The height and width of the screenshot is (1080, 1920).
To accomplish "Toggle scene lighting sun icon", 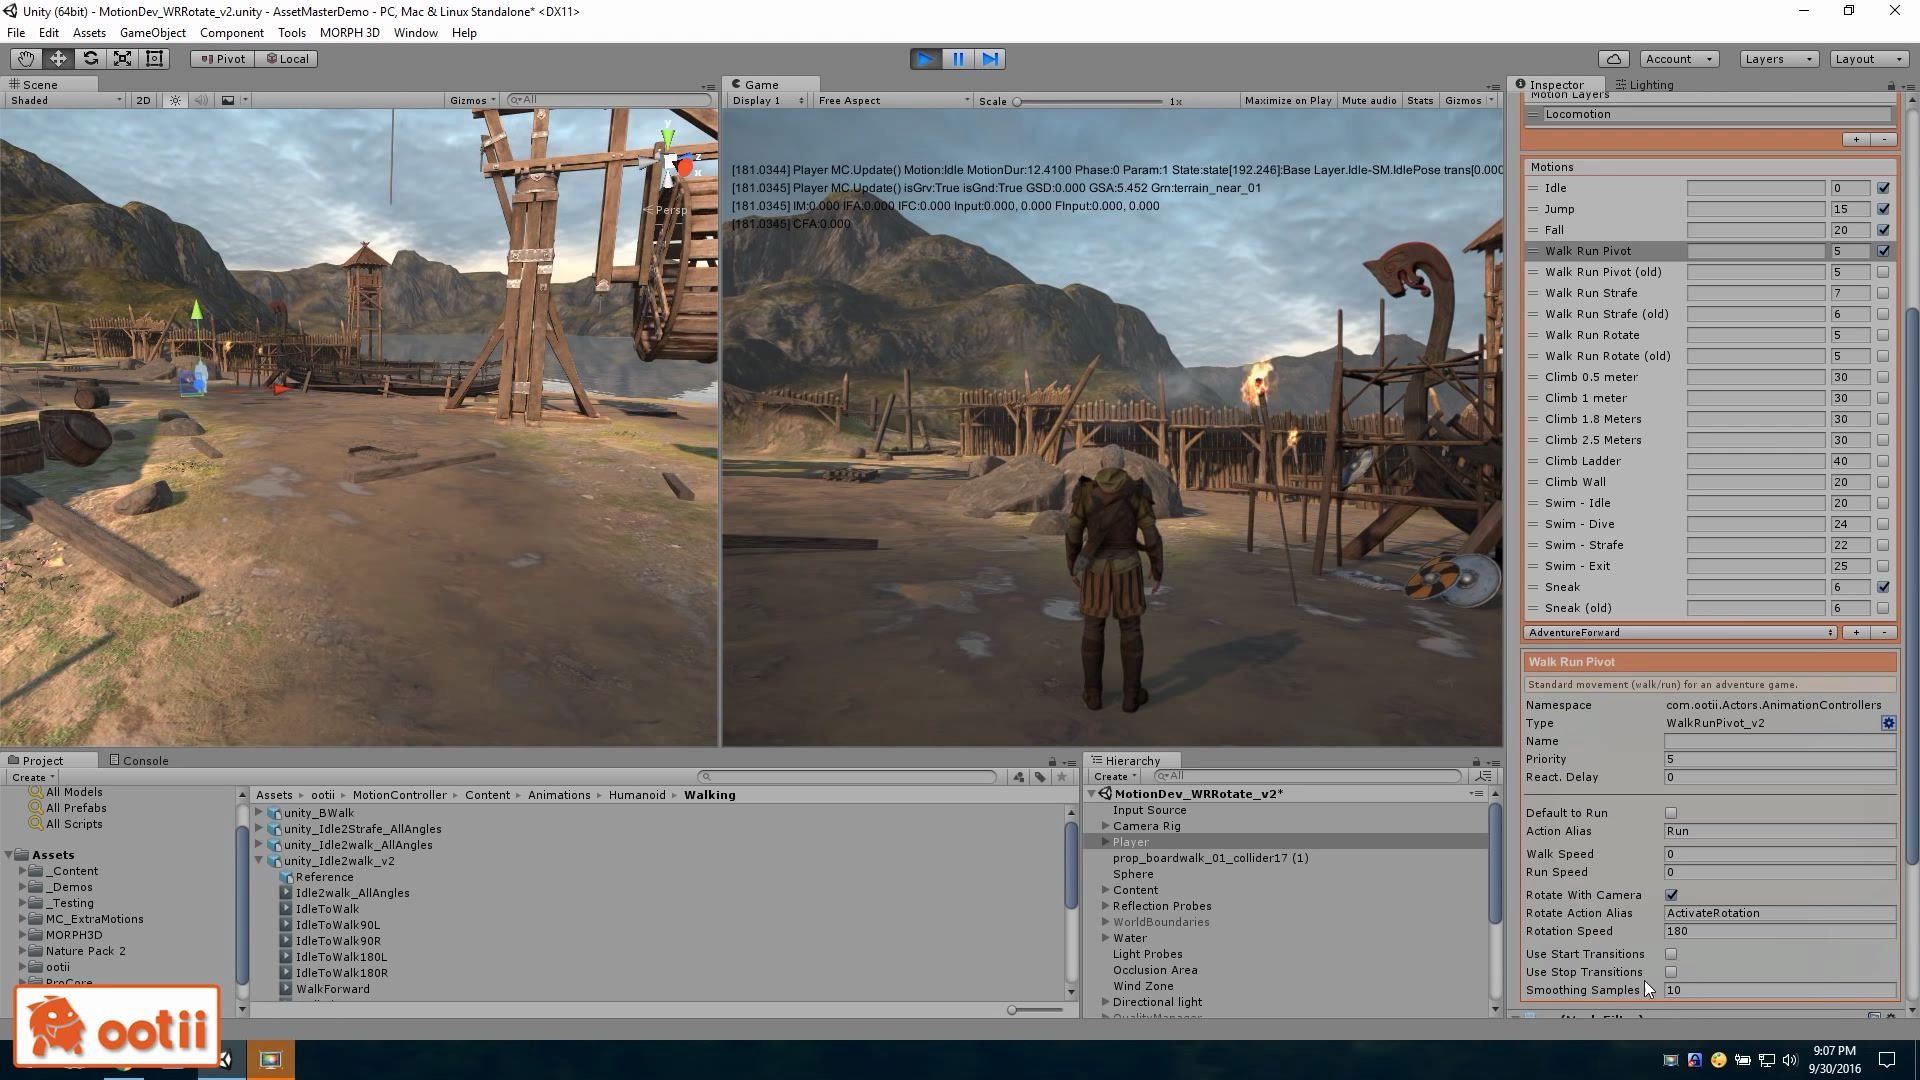I will click(176, 100).
